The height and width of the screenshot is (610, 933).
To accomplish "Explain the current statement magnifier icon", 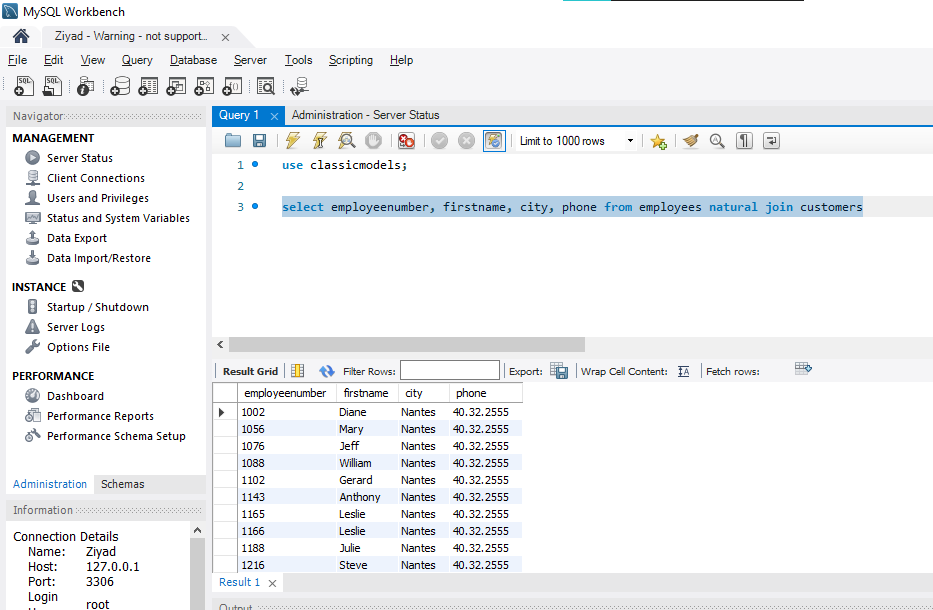I will (346, 141).
